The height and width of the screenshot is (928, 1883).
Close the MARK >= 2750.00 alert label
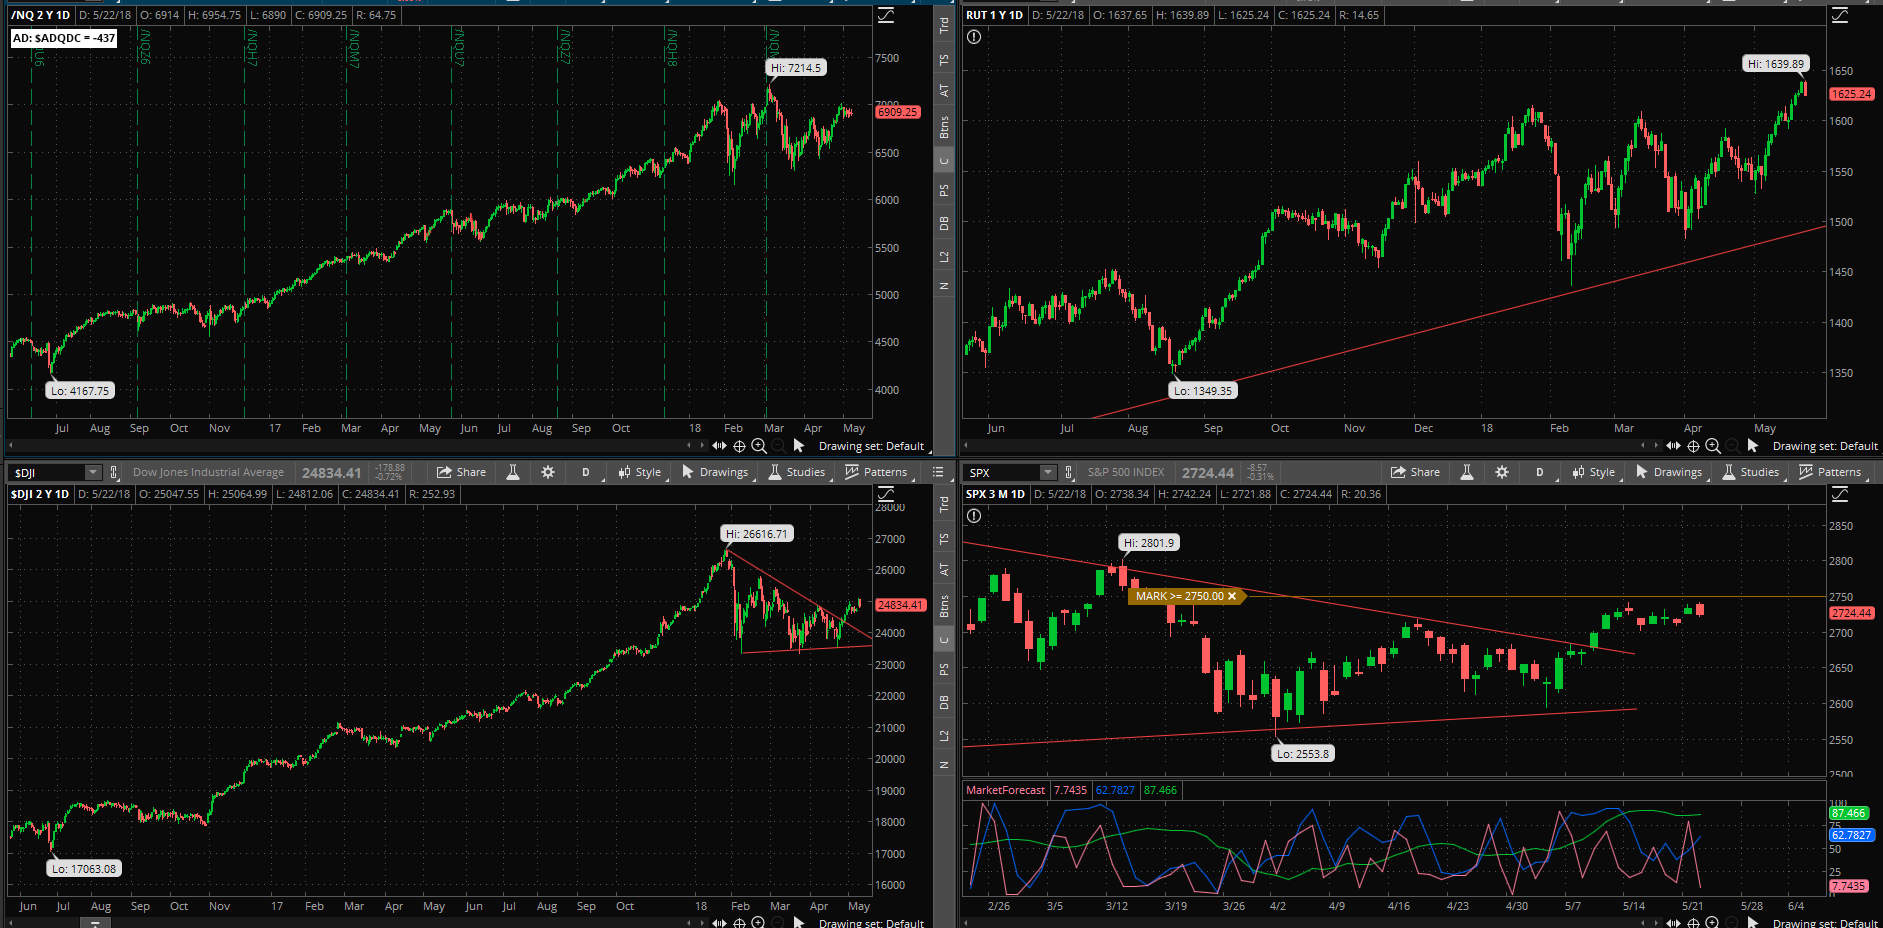click(x=1232, y=596)
